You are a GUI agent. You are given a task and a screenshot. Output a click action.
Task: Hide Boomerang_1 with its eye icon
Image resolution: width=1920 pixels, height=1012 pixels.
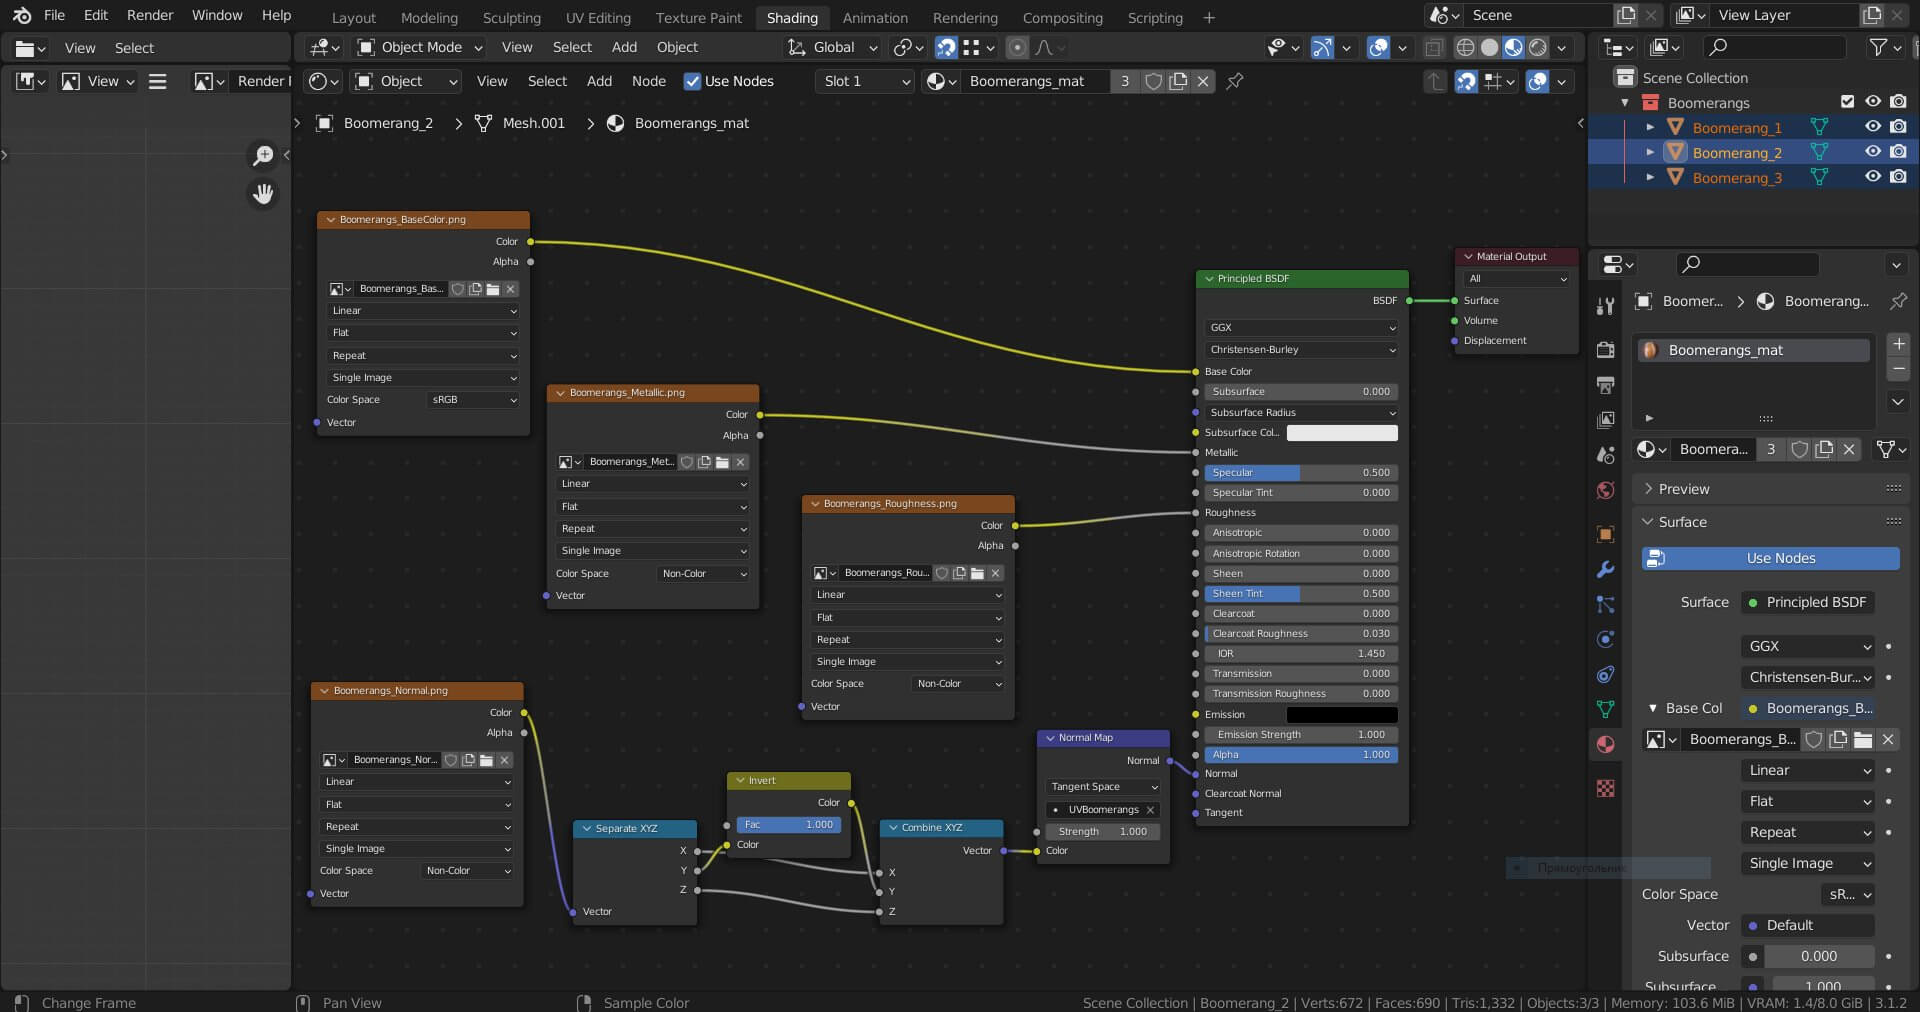(x=1872, y=127)
